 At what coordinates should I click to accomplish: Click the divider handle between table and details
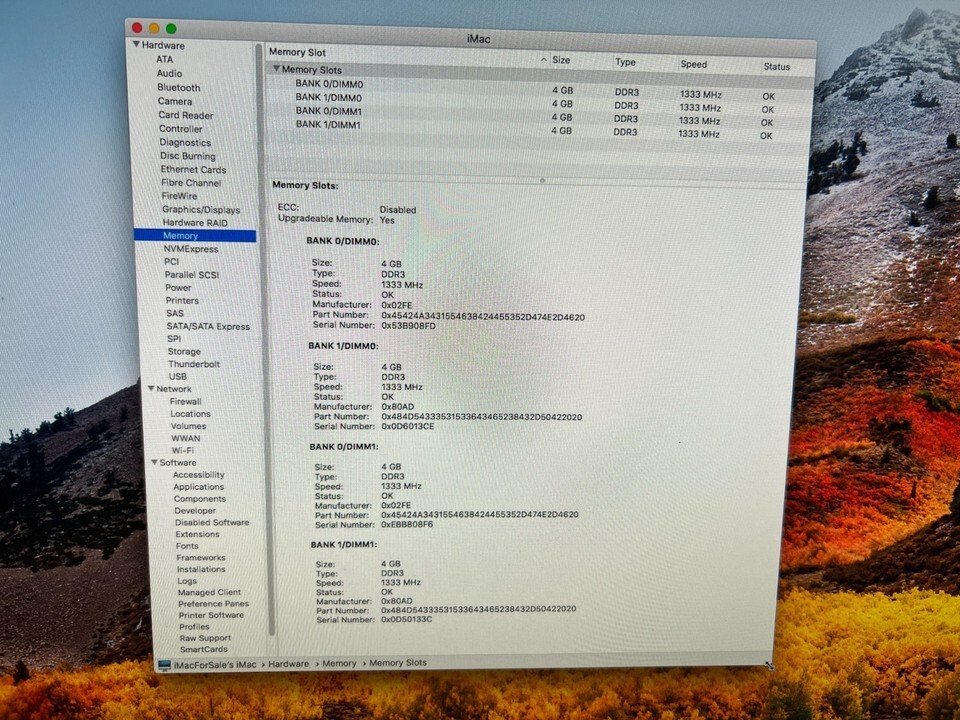click(x=542, y=181)
